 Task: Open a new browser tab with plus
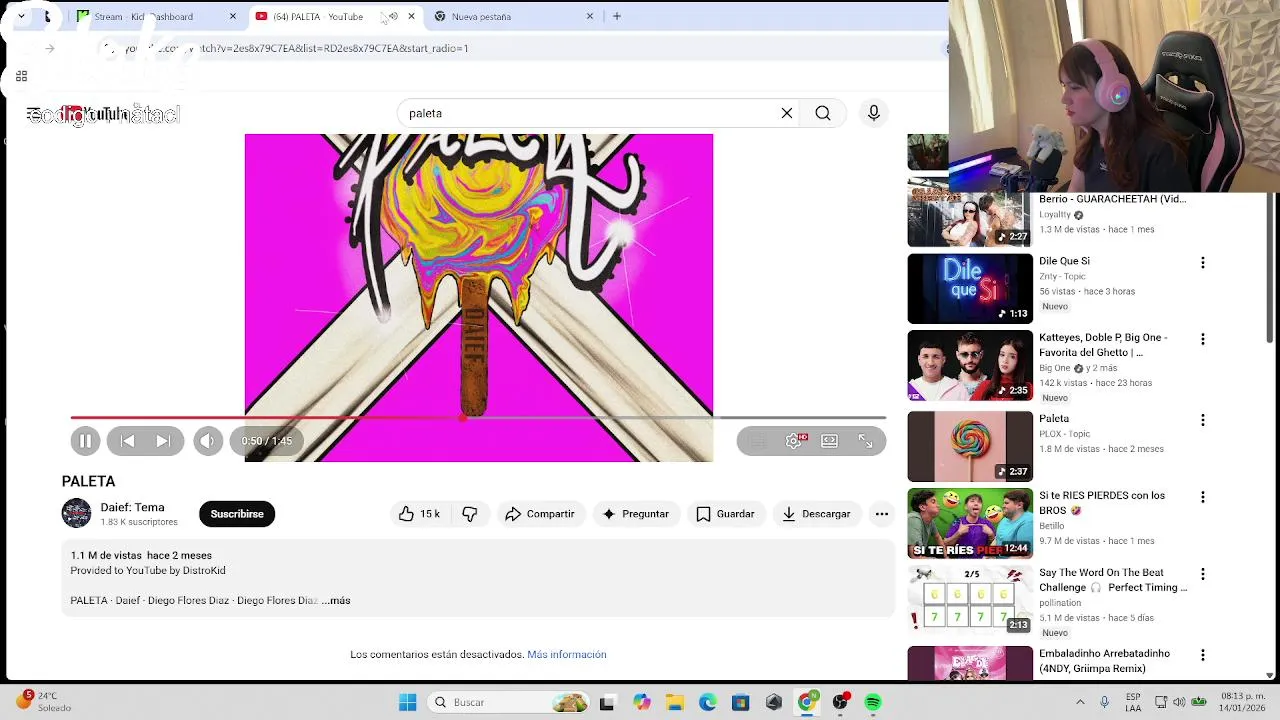pyautogui.click(x=617, y=16)
